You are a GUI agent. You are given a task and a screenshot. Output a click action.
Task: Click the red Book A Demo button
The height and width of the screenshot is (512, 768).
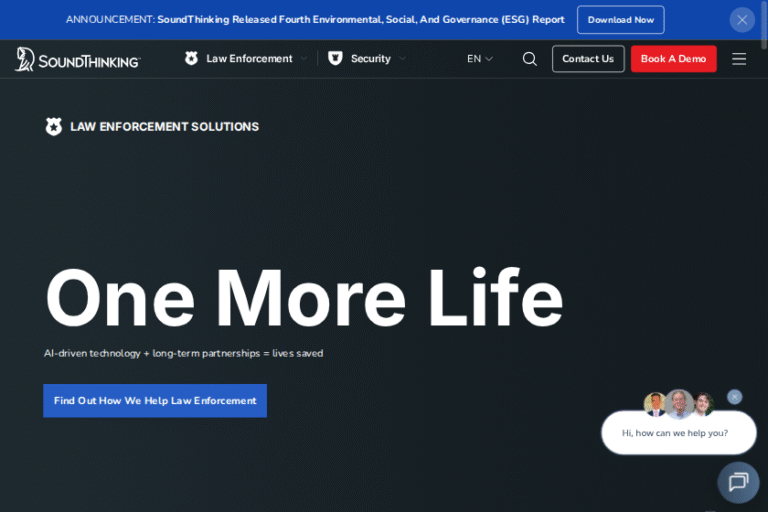coord(673,59)
